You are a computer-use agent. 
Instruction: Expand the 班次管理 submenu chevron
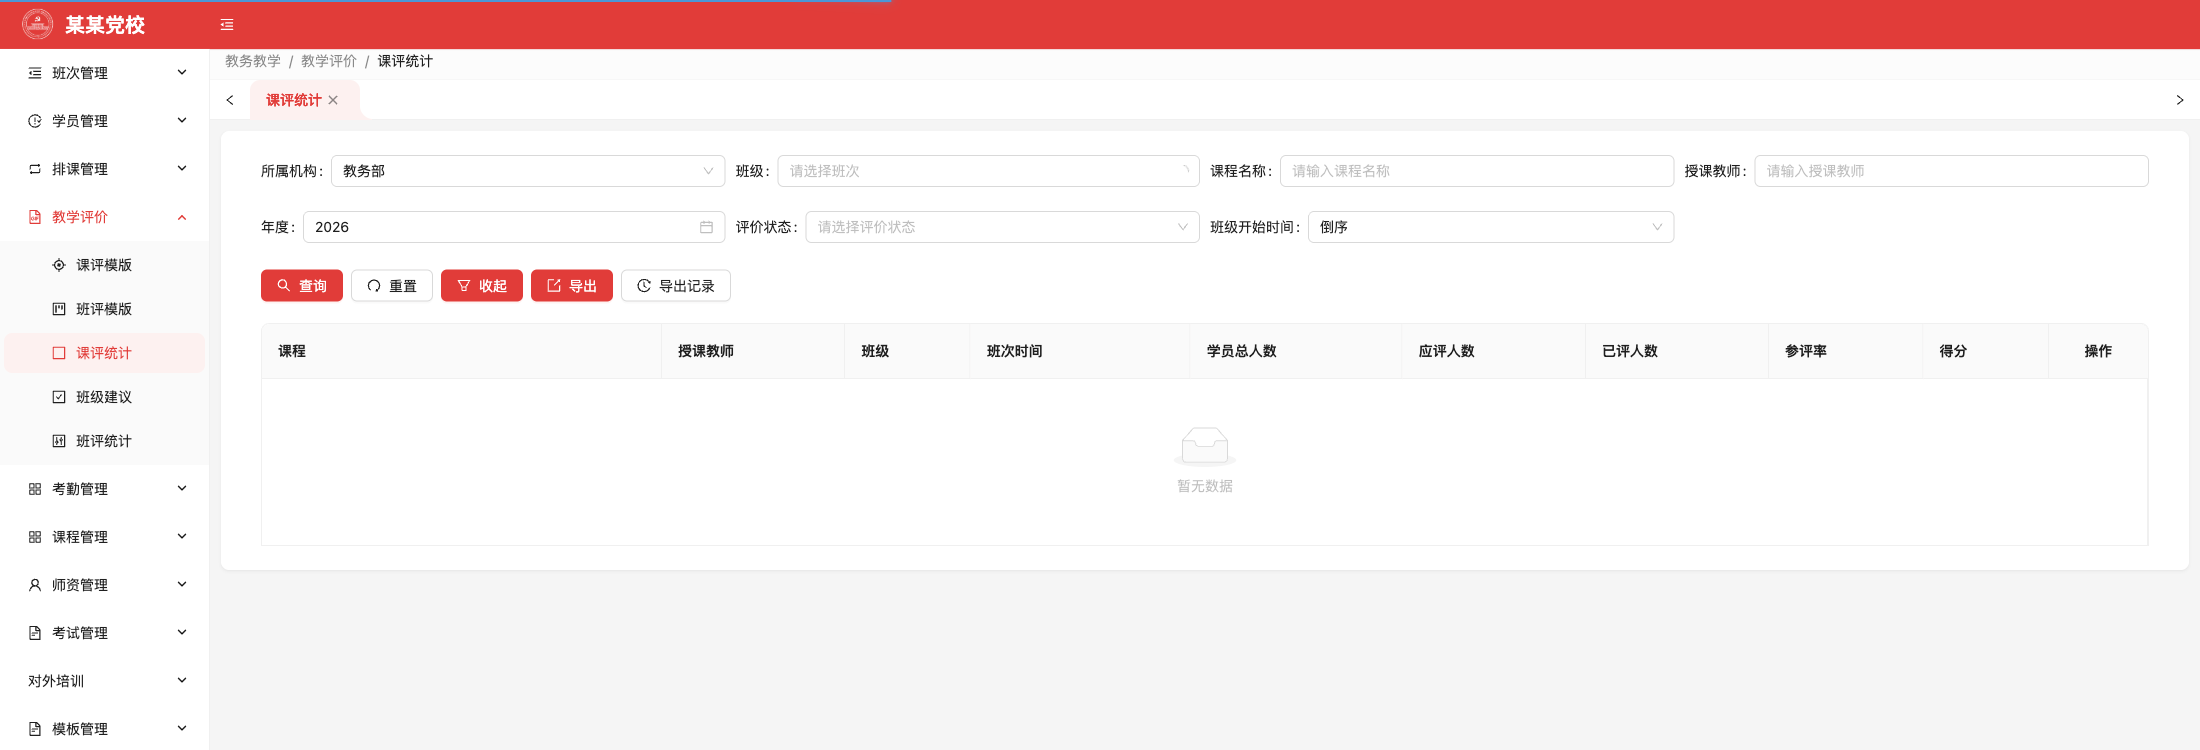[182, 72]
